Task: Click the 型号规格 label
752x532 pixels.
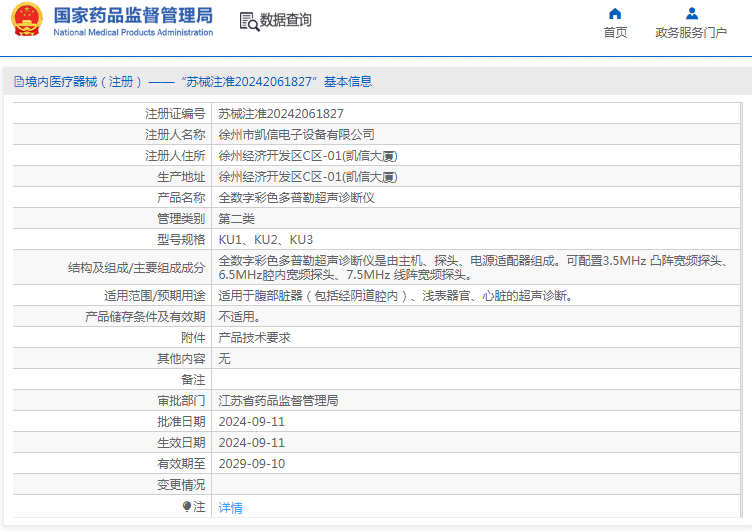Action: point(181,240)
